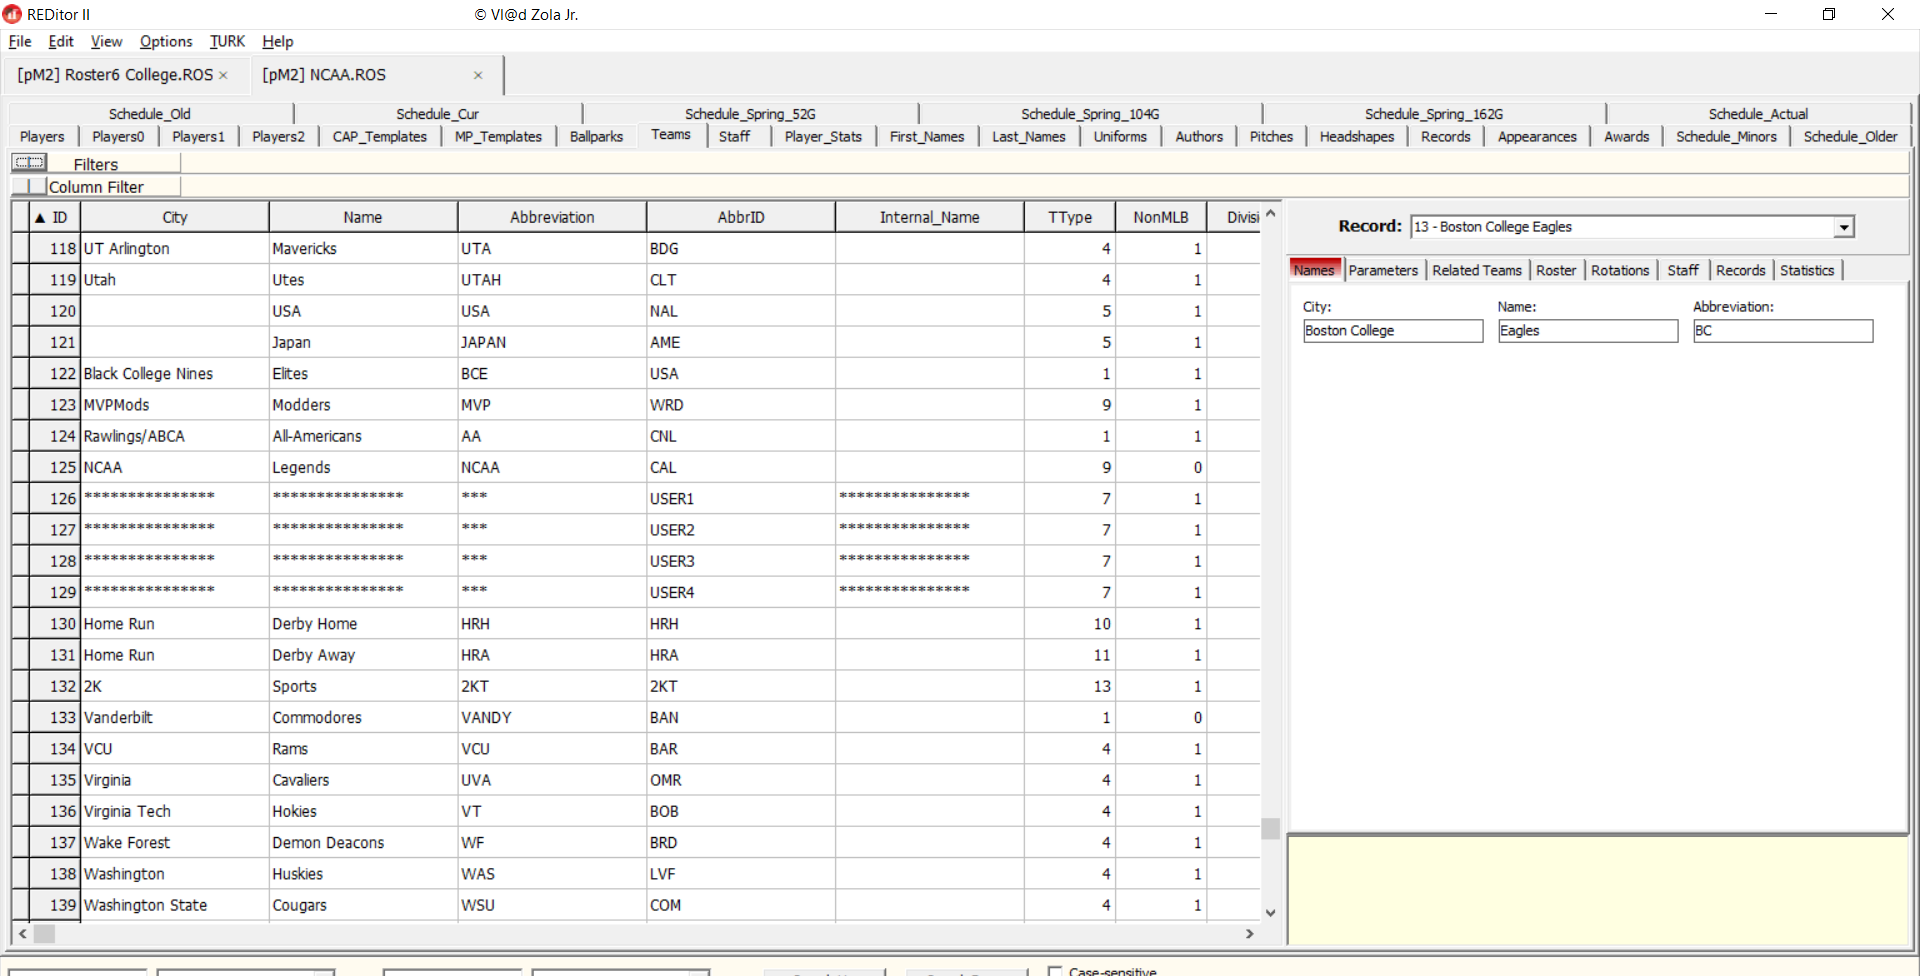Click the VANDY abbreviation cell

point(552,717)
